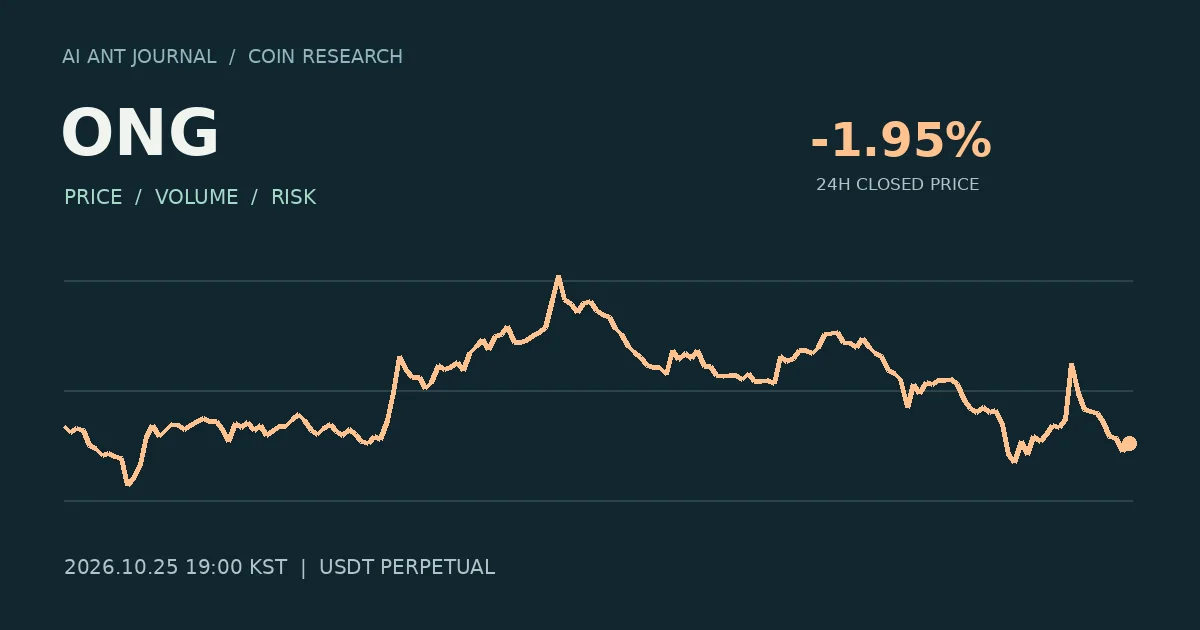Viewport: 1200px width, 630px height.
Task: Click the top horizontal gridline
Action: click(598, 281)
